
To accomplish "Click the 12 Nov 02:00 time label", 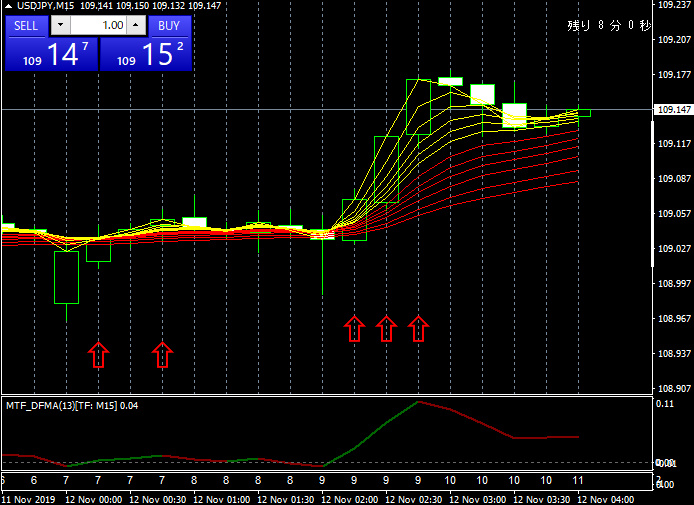I will tap(350, 499).
